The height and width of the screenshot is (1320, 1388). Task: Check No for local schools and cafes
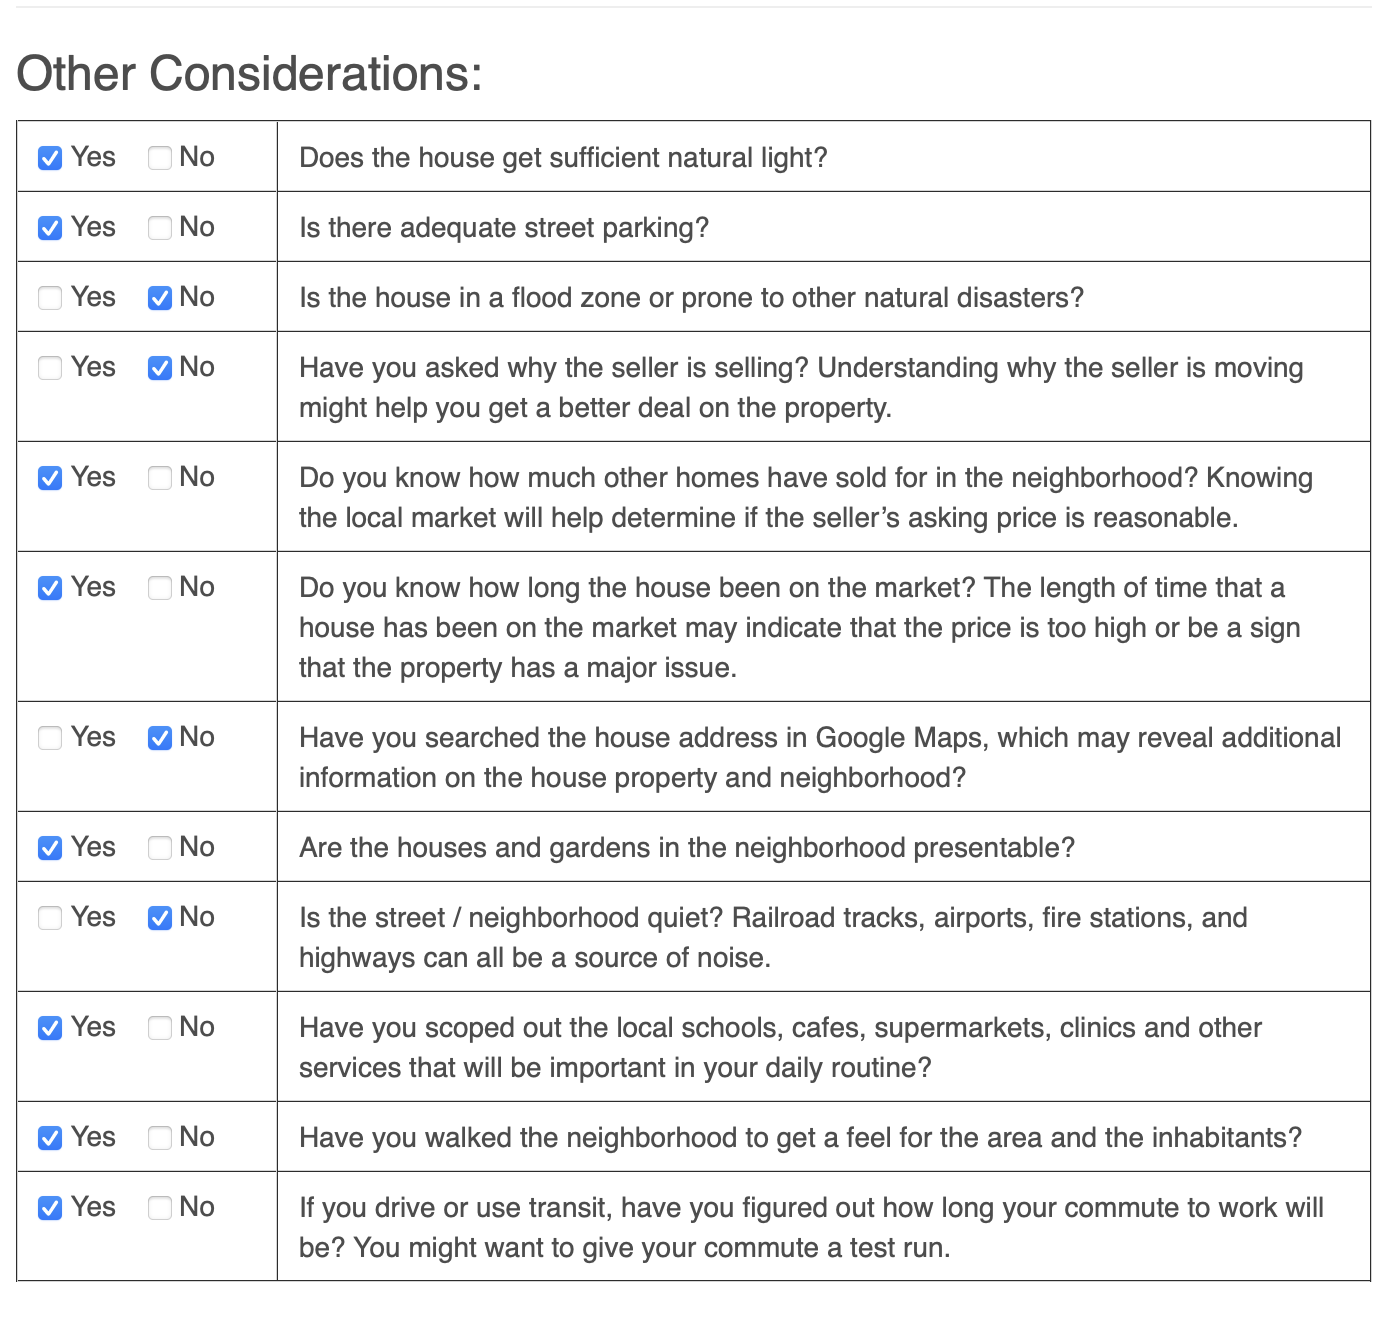point(160,1028)
